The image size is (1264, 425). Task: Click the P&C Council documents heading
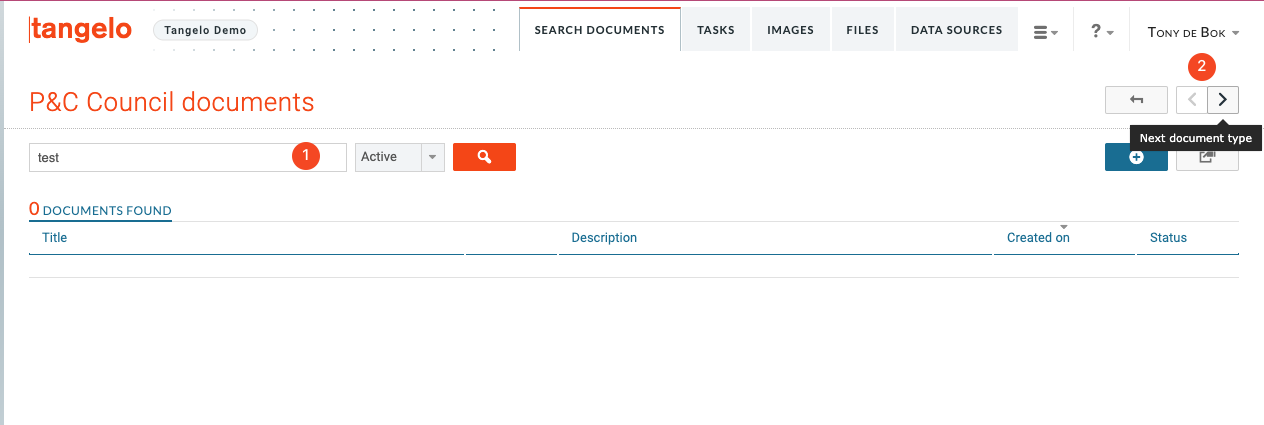coord(172,101)
